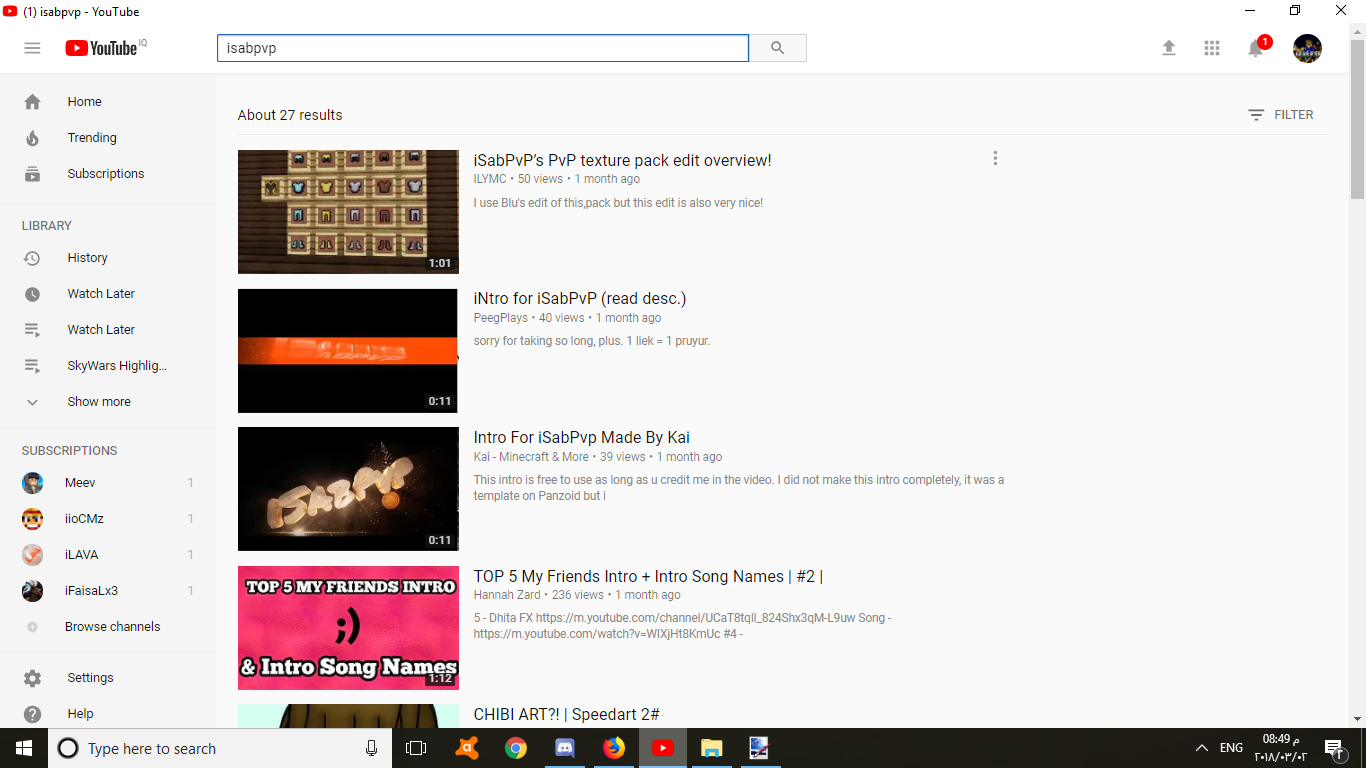Visit Kai - Minecraft & More channel

pos(531,457)
